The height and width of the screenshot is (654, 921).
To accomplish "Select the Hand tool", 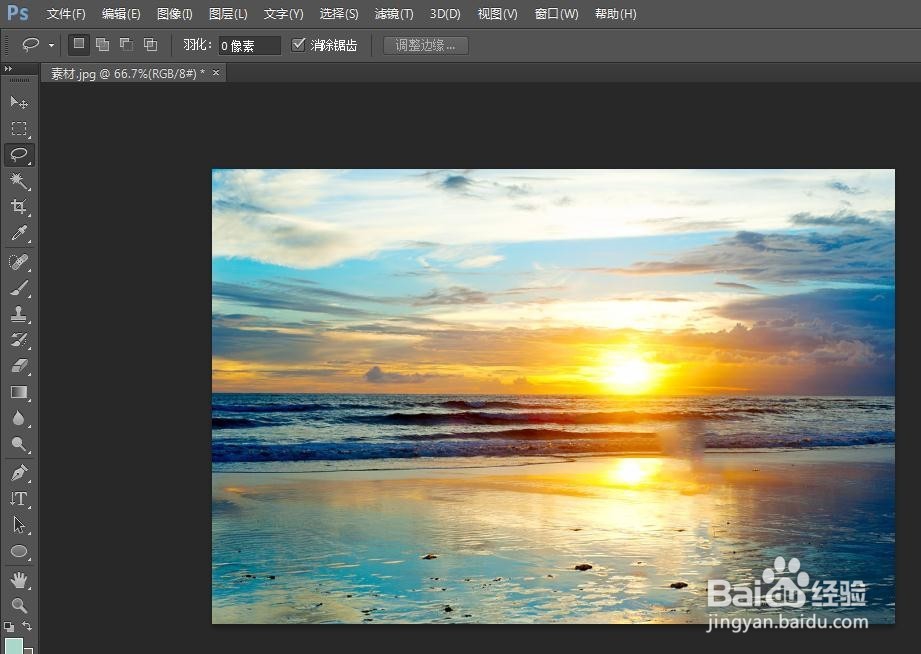I will (19, 580).
